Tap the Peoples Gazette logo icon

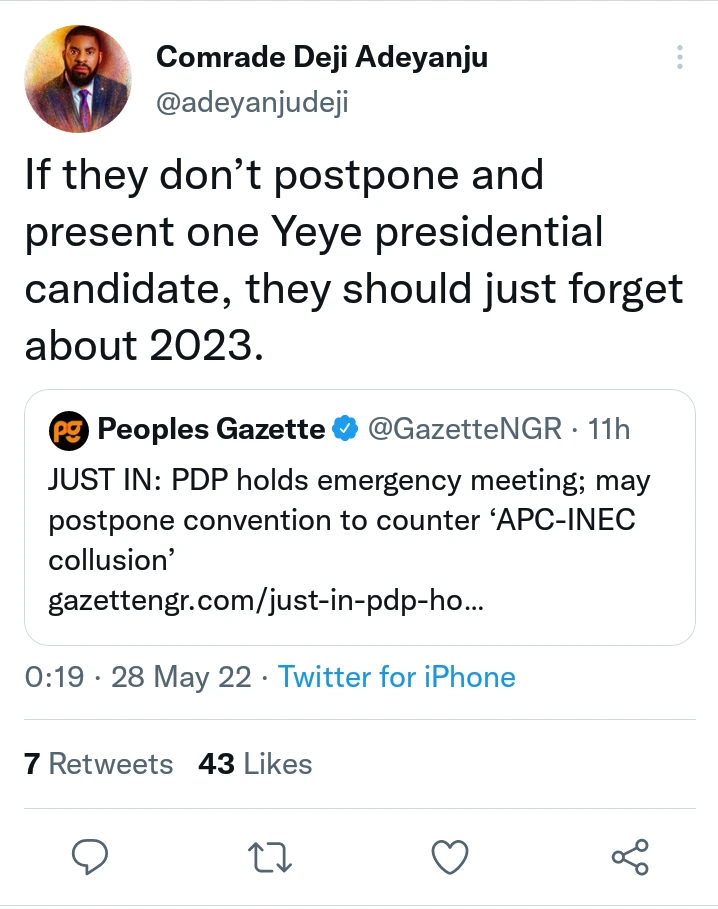(x=68, y=430)
